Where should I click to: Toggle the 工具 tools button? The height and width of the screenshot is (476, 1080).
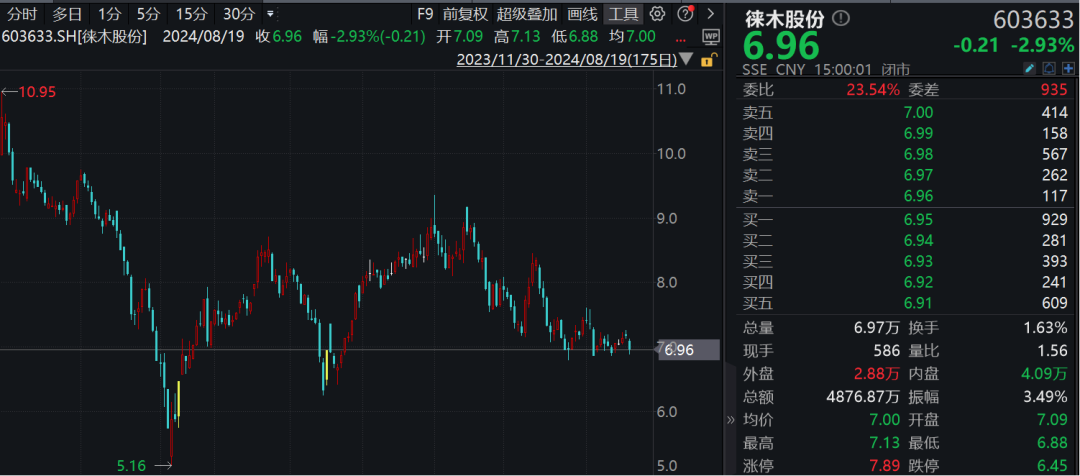[x=624, y=14]
